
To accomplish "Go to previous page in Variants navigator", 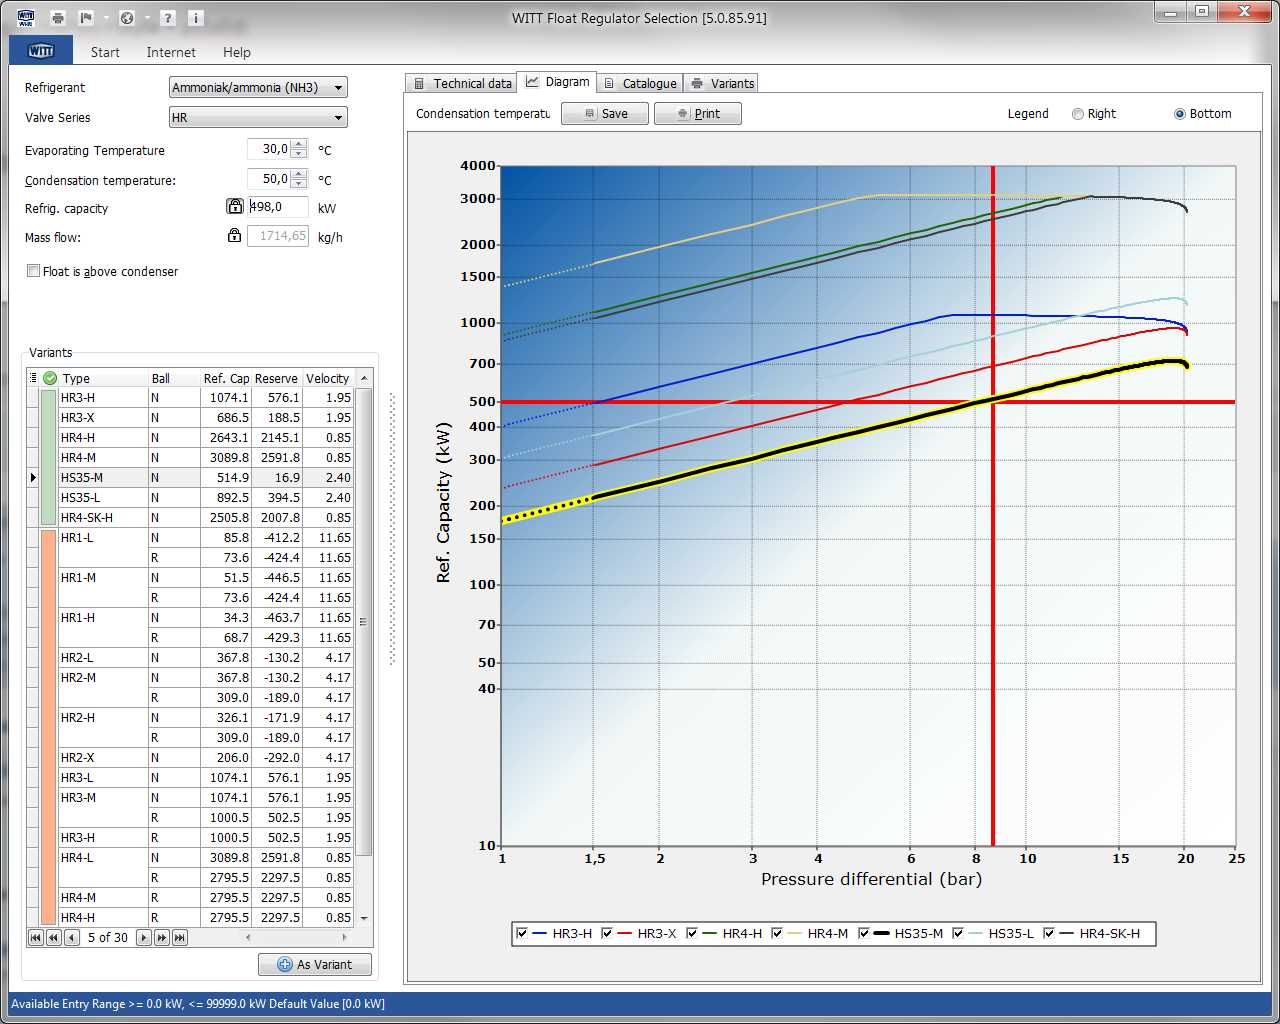I will [x=54, y=937].
